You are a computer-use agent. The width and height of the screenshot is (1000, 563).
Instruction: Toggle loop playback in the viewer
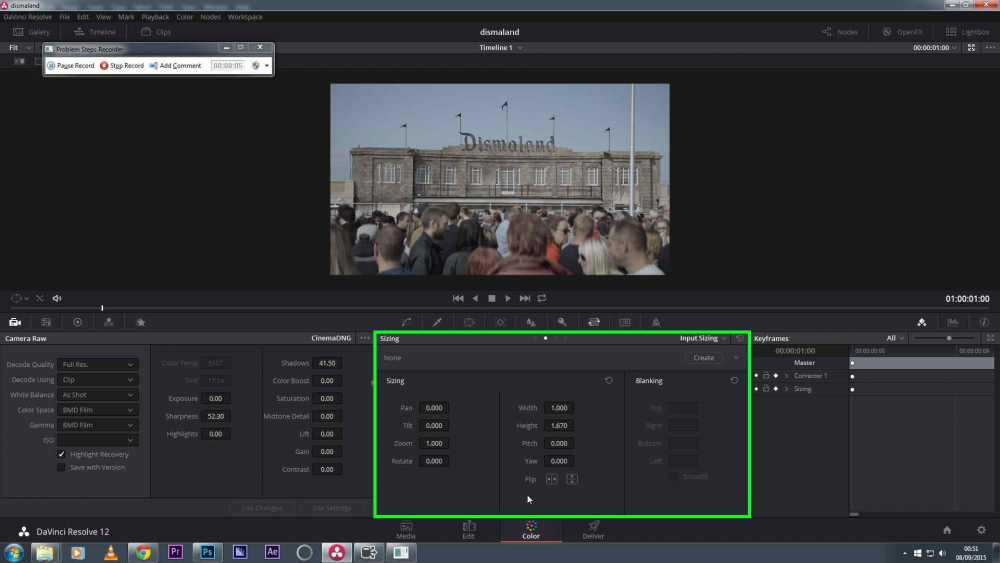click(542, 298)
